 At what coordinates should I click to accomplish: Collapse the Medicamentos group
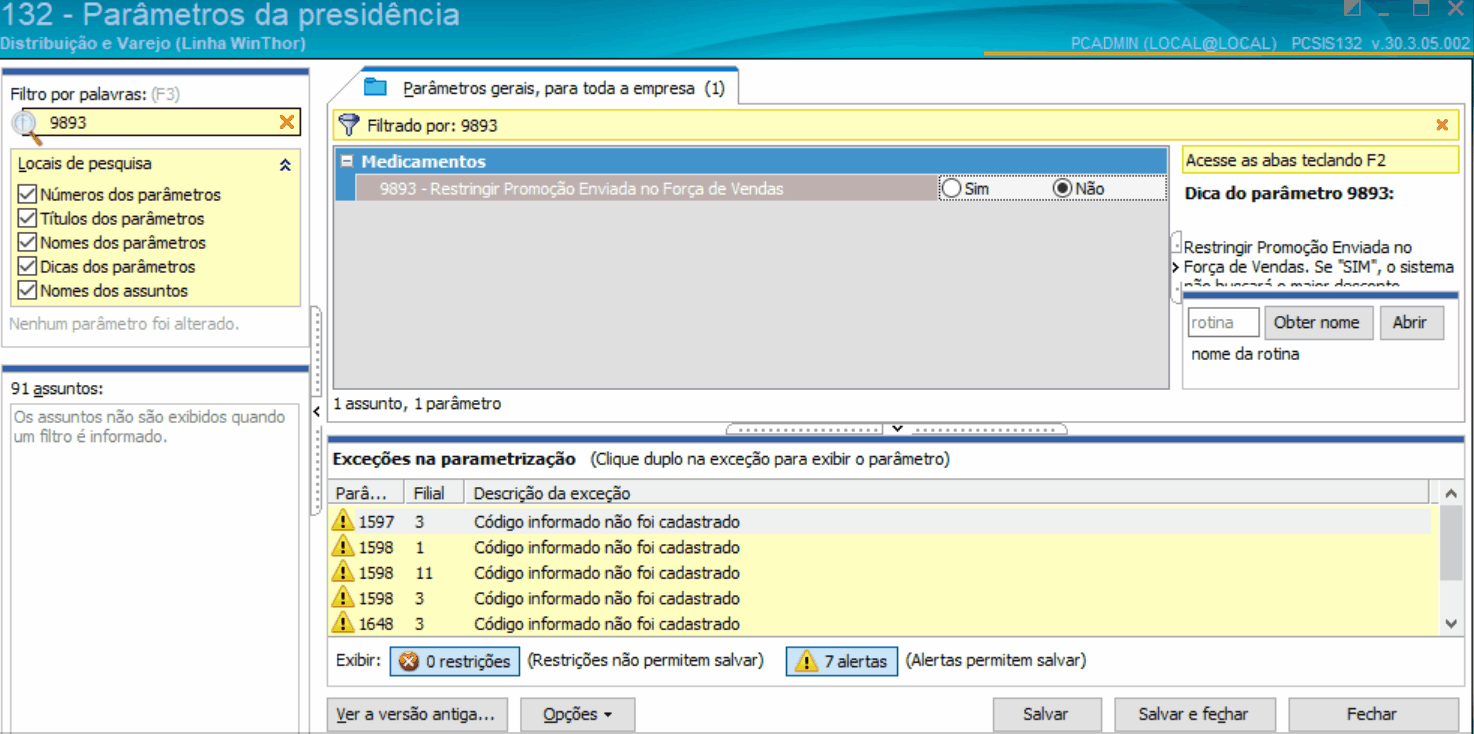(x=346, y=161)
